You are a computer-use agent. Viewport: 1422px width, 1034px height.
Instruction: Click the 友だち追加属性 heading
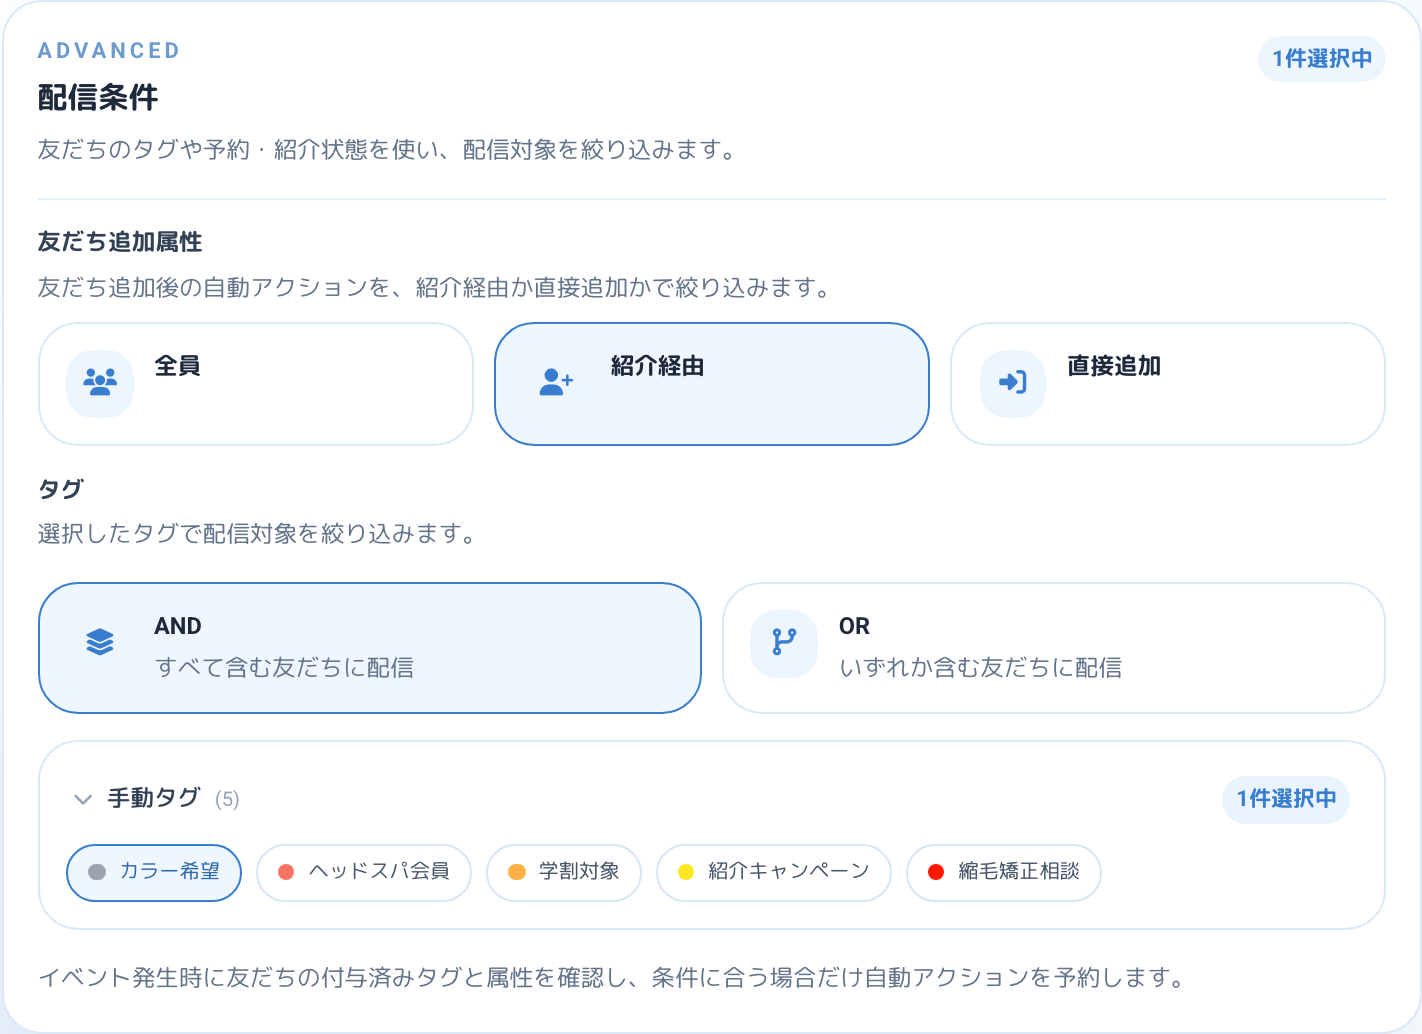(x=120, y=242)
